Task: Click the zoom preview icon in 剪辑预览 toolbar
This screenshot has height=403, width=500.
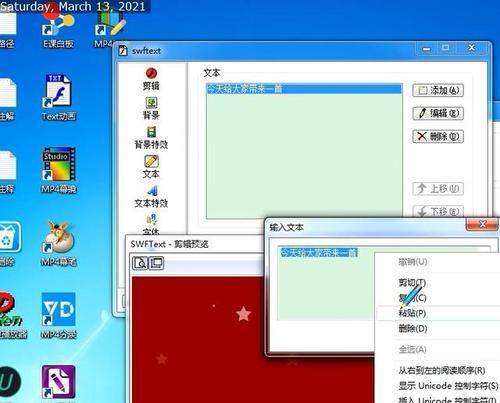Action: point(140,263)
